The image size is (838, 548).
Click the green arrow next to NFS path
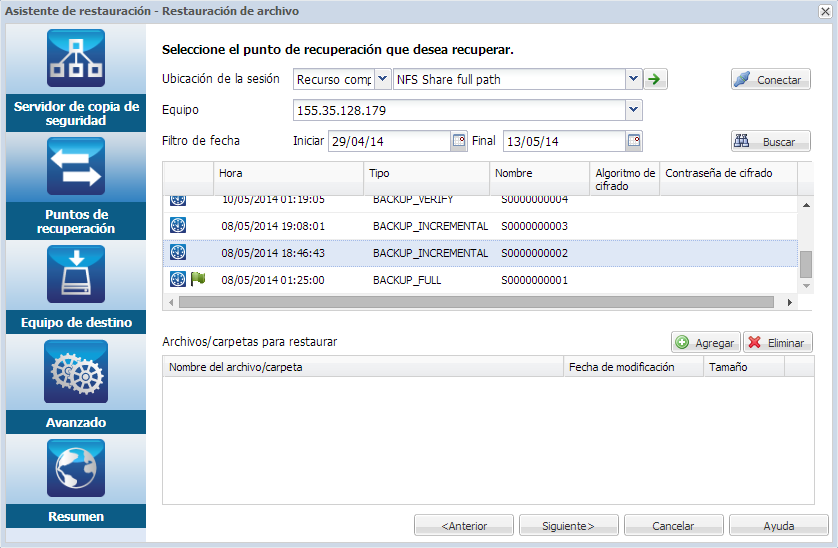click(656, 80)
